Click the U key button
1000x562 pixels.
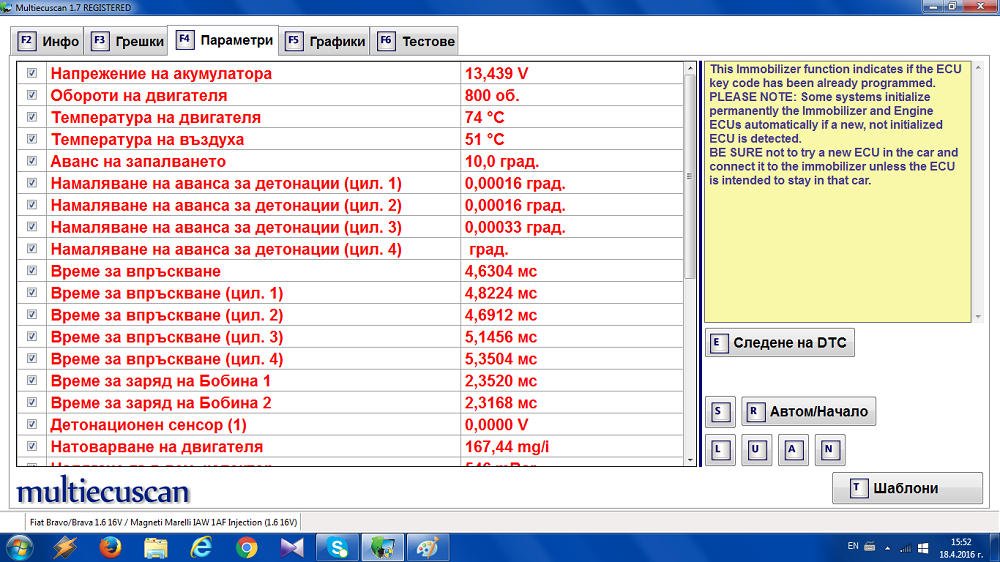pos(755,450)
